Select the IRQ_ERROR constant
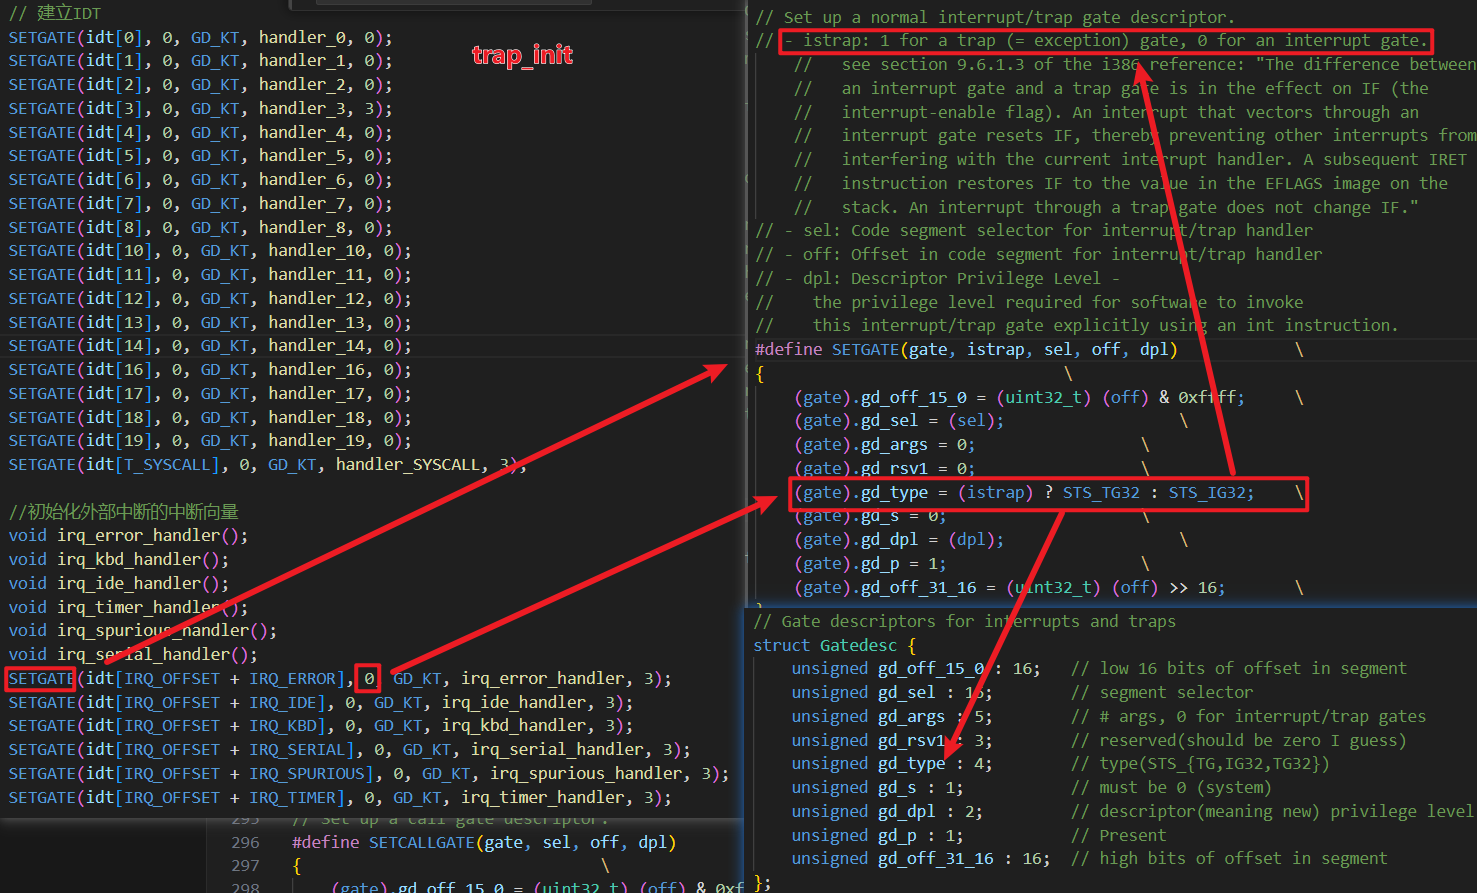The width and height of the screenshot is (1477, 893). 292,678
